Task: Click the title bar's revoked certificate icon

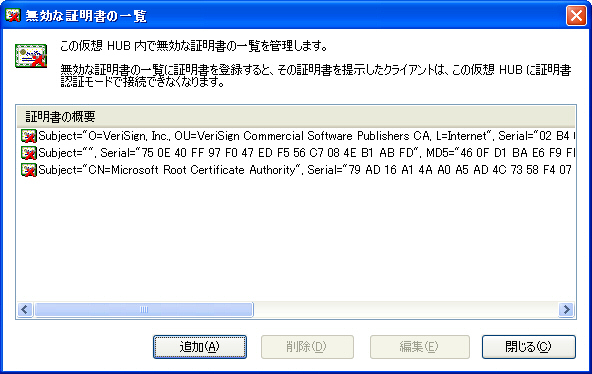Action: coord(13,15)
